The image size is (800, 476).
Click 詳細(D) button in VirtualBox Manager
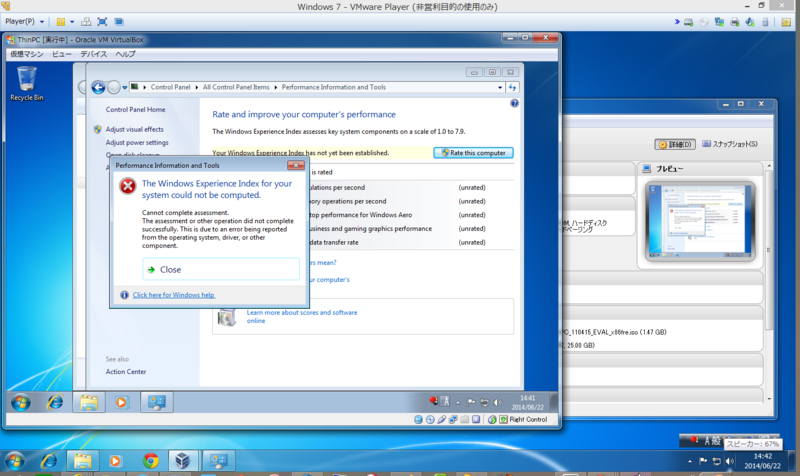tap(675, 144)
